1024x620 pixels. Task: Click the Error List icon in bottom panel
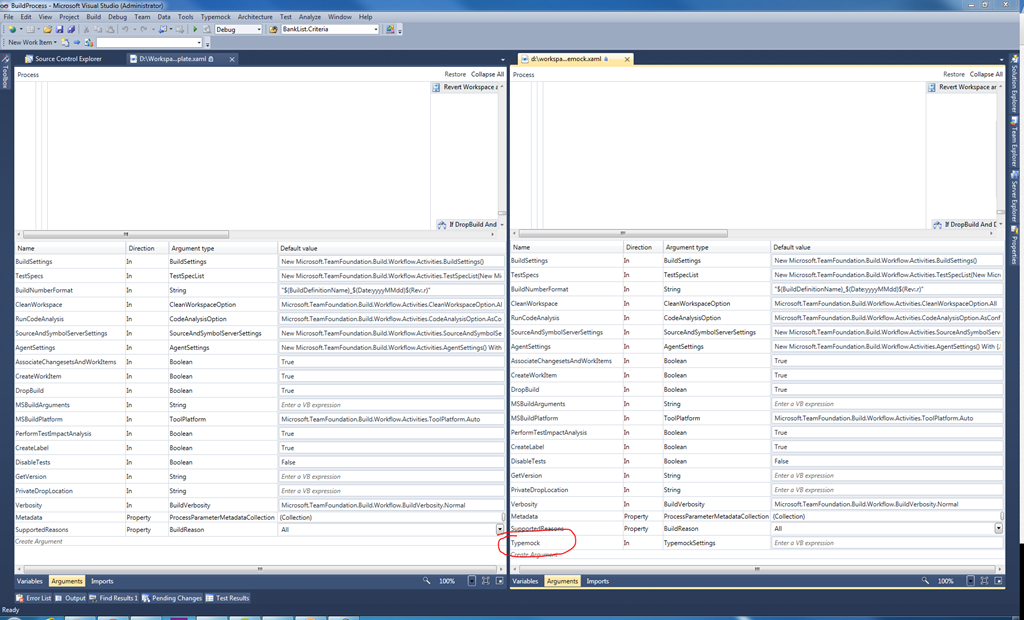coord(20,598)
